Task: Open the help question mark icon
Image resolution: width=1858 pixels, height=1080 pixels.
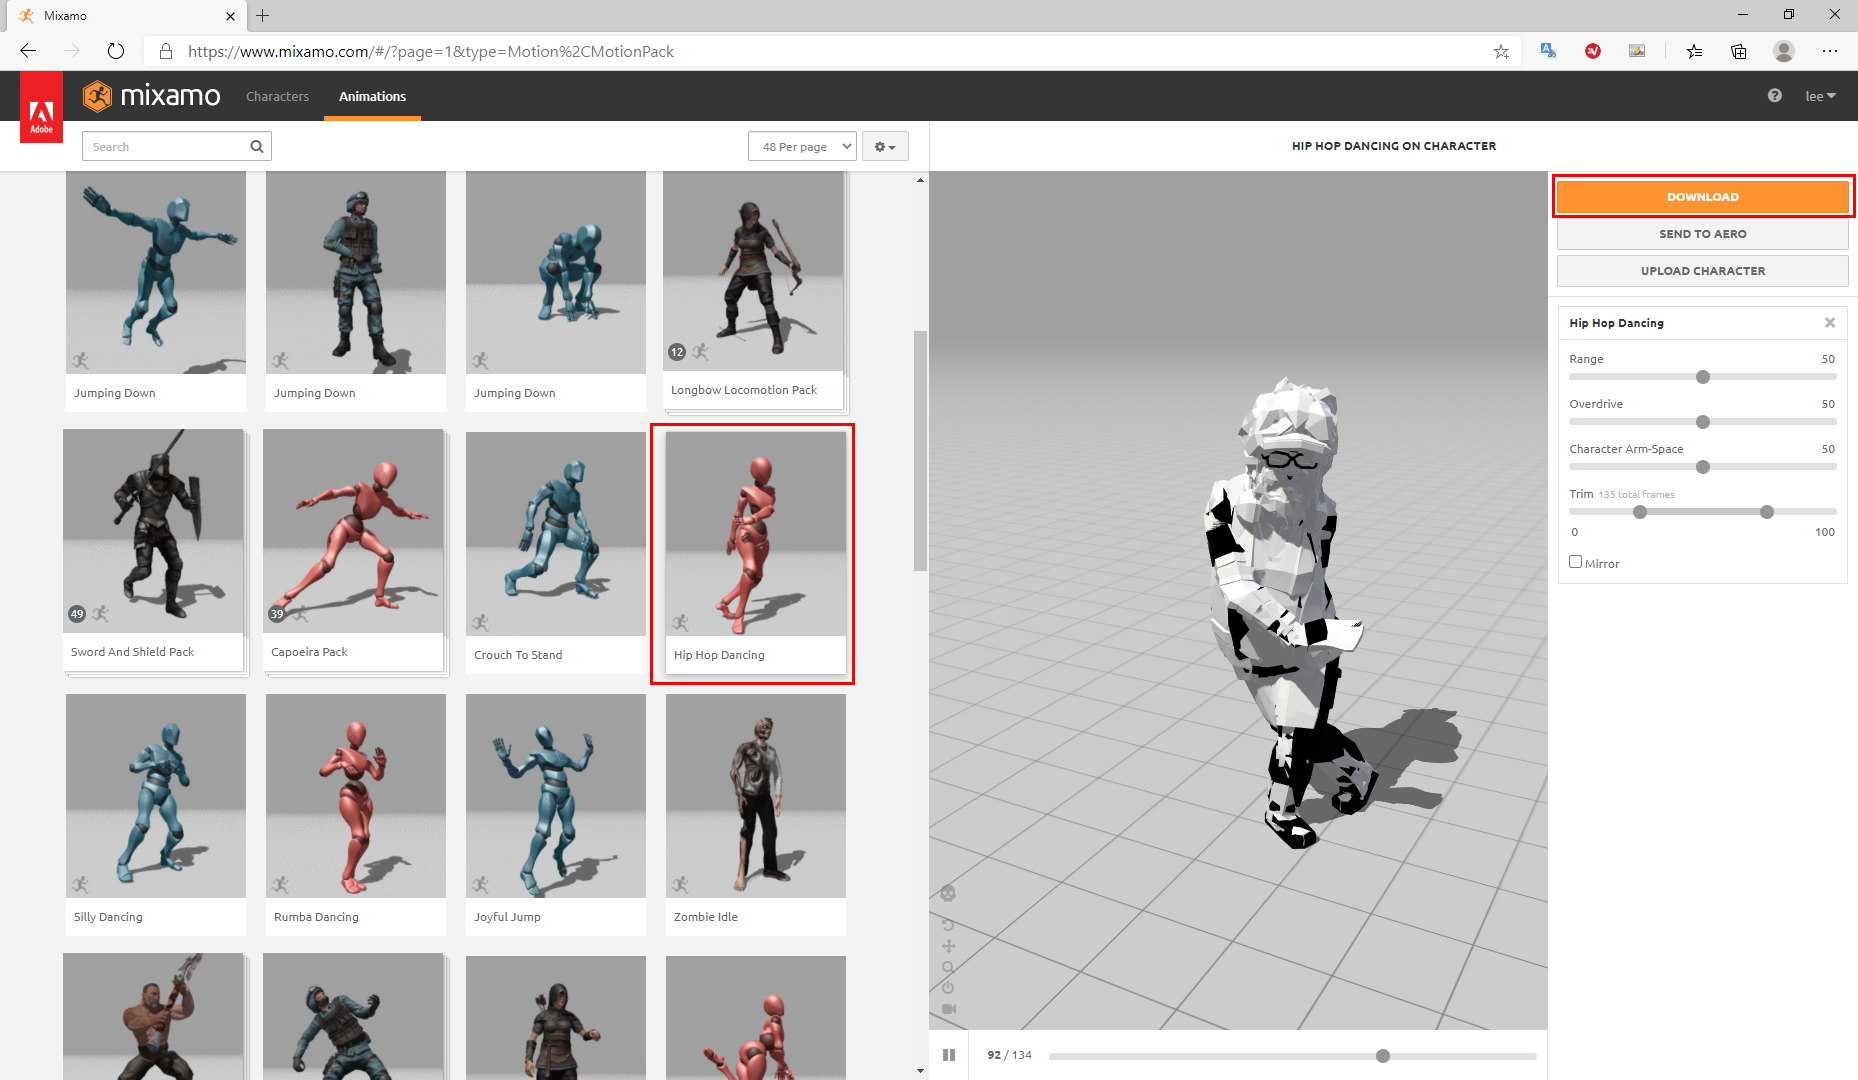Action: tap(1774, 96)
